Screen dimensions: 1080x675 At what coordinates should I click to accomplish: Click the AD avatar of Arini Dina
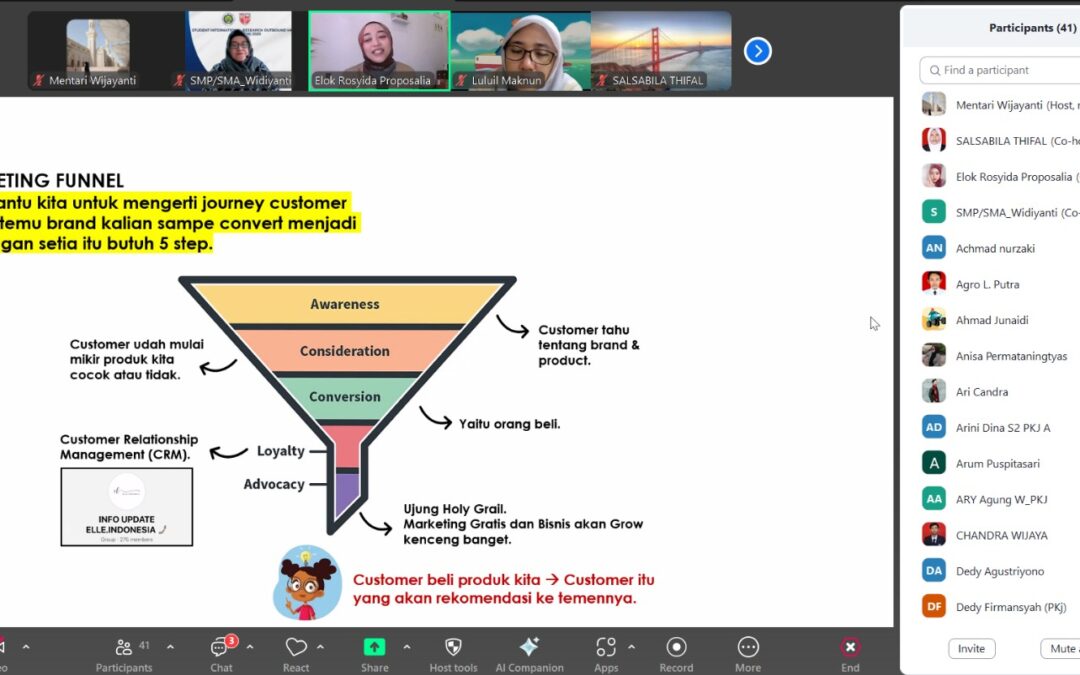point(934,427)
